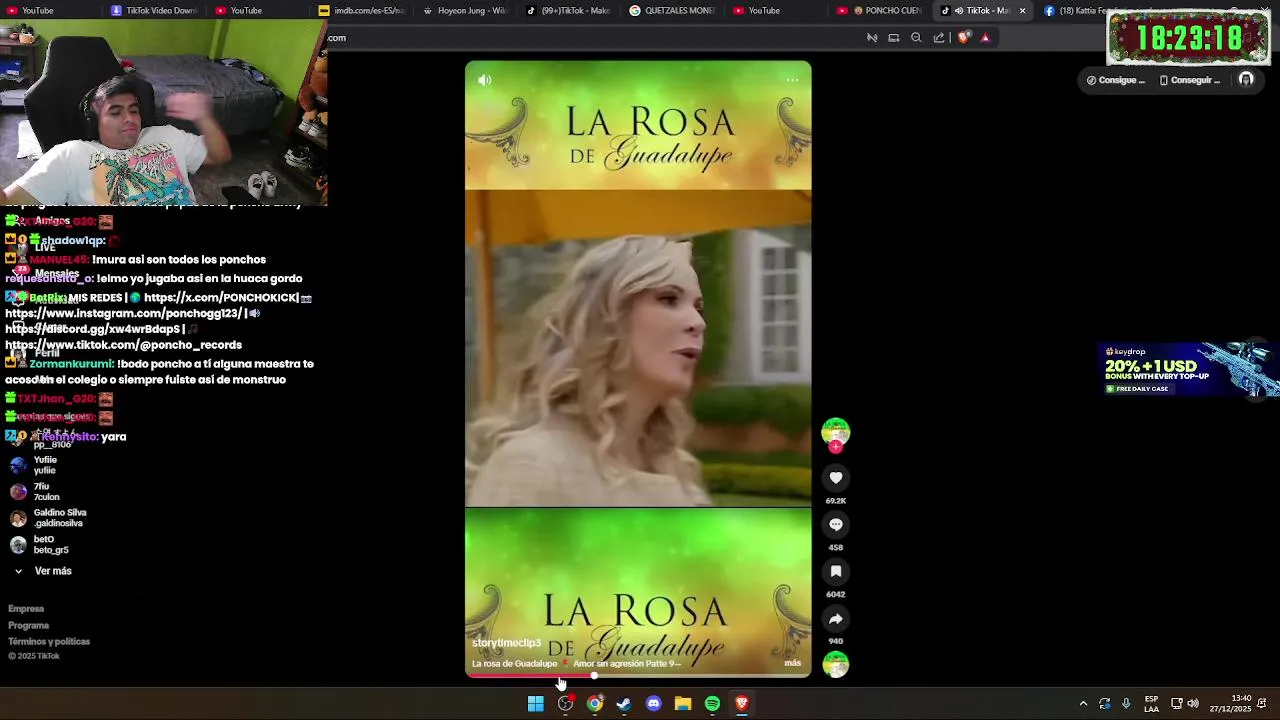The width and height of the screenshot is (1280, 720).
Task: Seek the video using red progress bar
Action: pos(638,675)
